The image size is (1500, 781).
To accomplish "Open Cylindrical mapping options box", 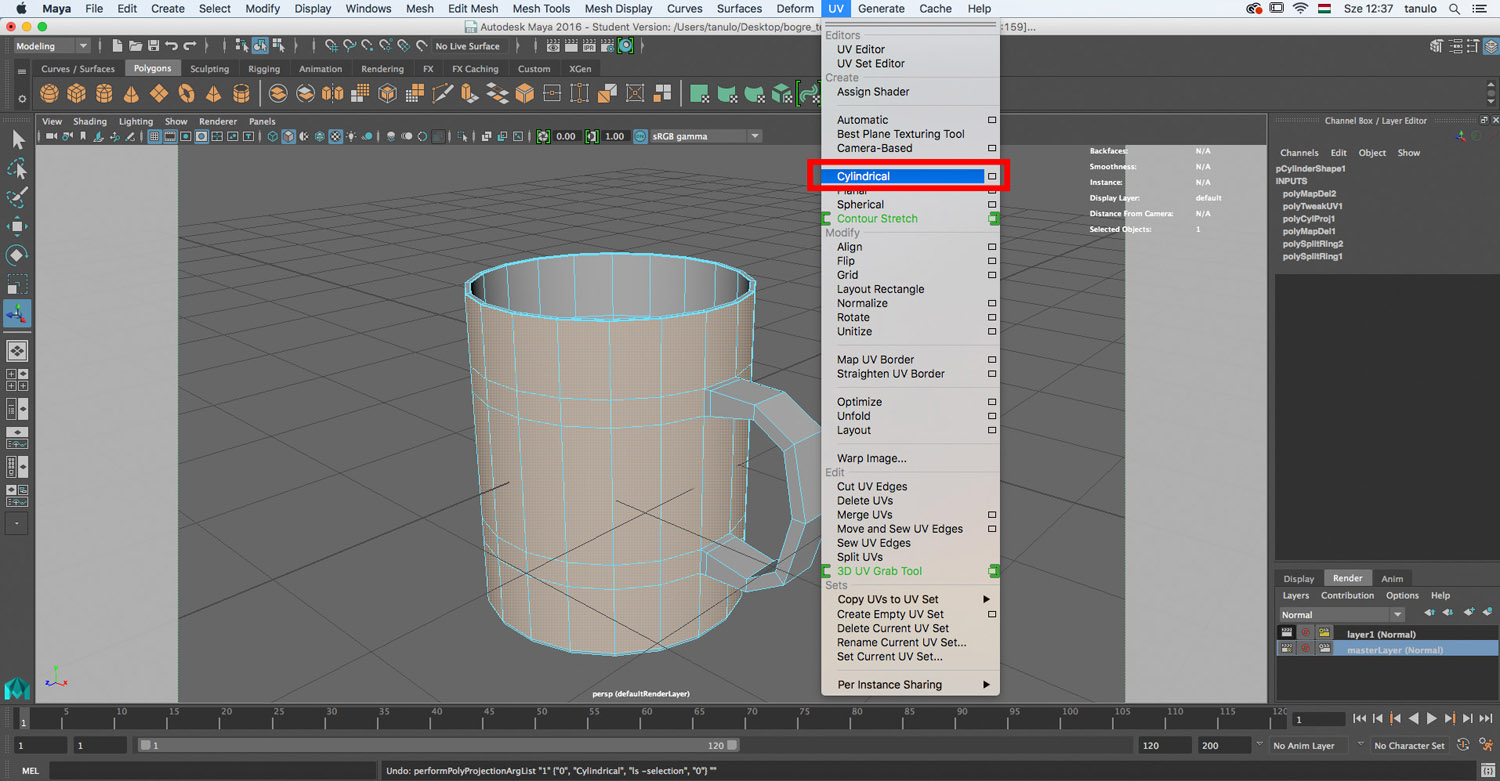I will point(992,177).
